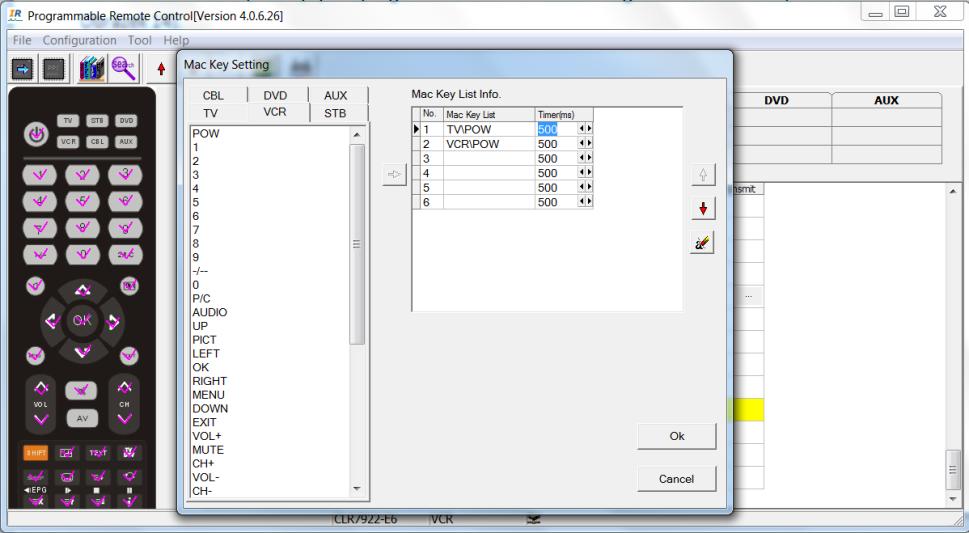This screenshot has height=533, width=969.
Task: Click the chip icon in the toolbar
Action: click(x=53, y=69)
